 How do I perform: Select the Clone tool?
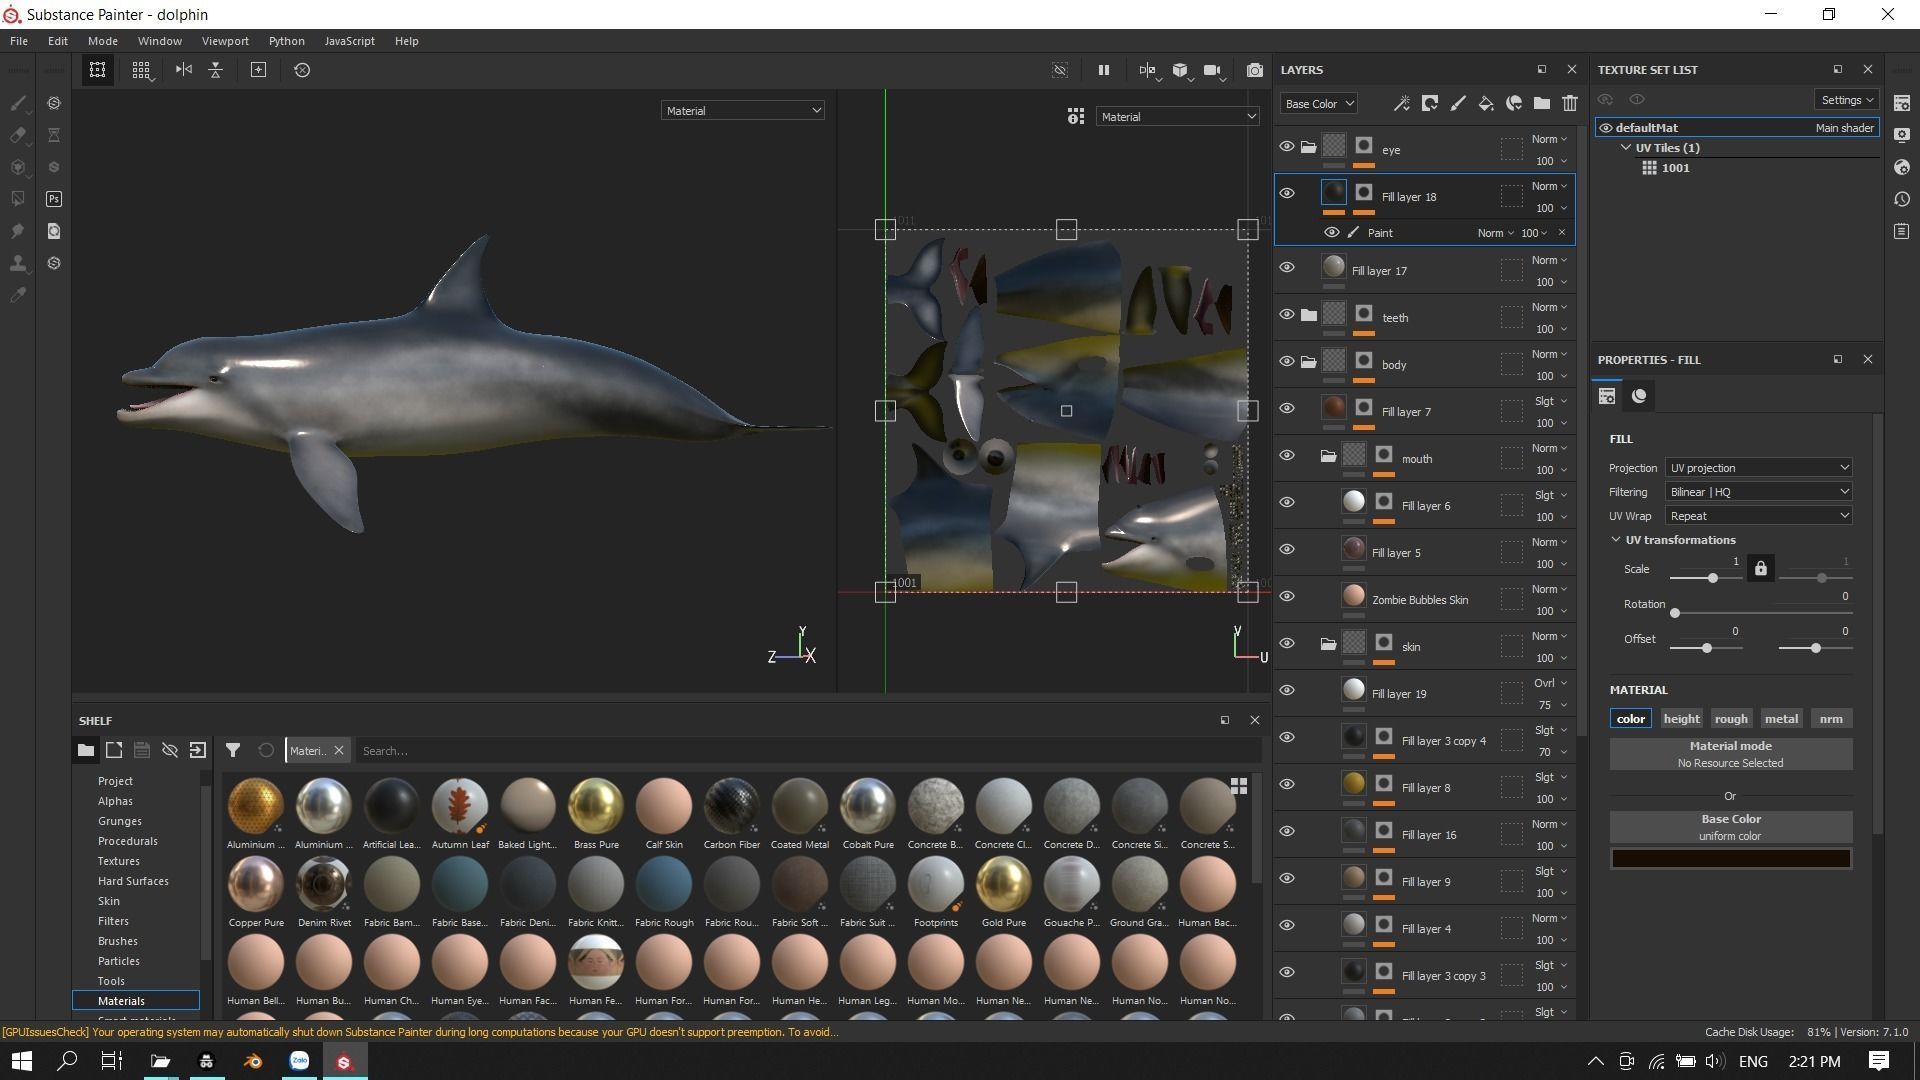click(18, 263)
